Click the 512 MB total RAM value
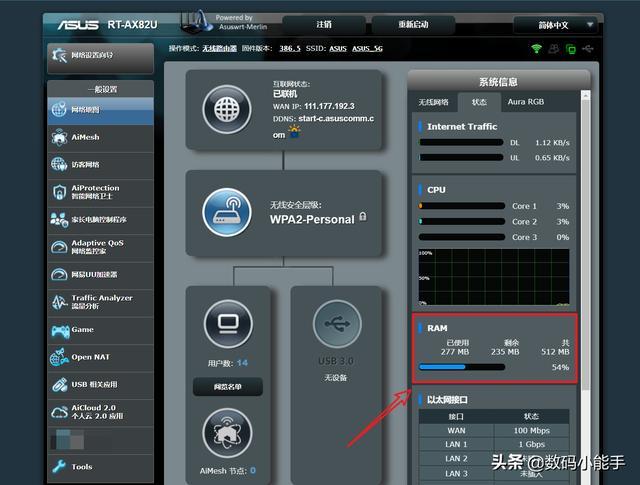The height and width of the screenshot is (485, 640). pos(555,352)
